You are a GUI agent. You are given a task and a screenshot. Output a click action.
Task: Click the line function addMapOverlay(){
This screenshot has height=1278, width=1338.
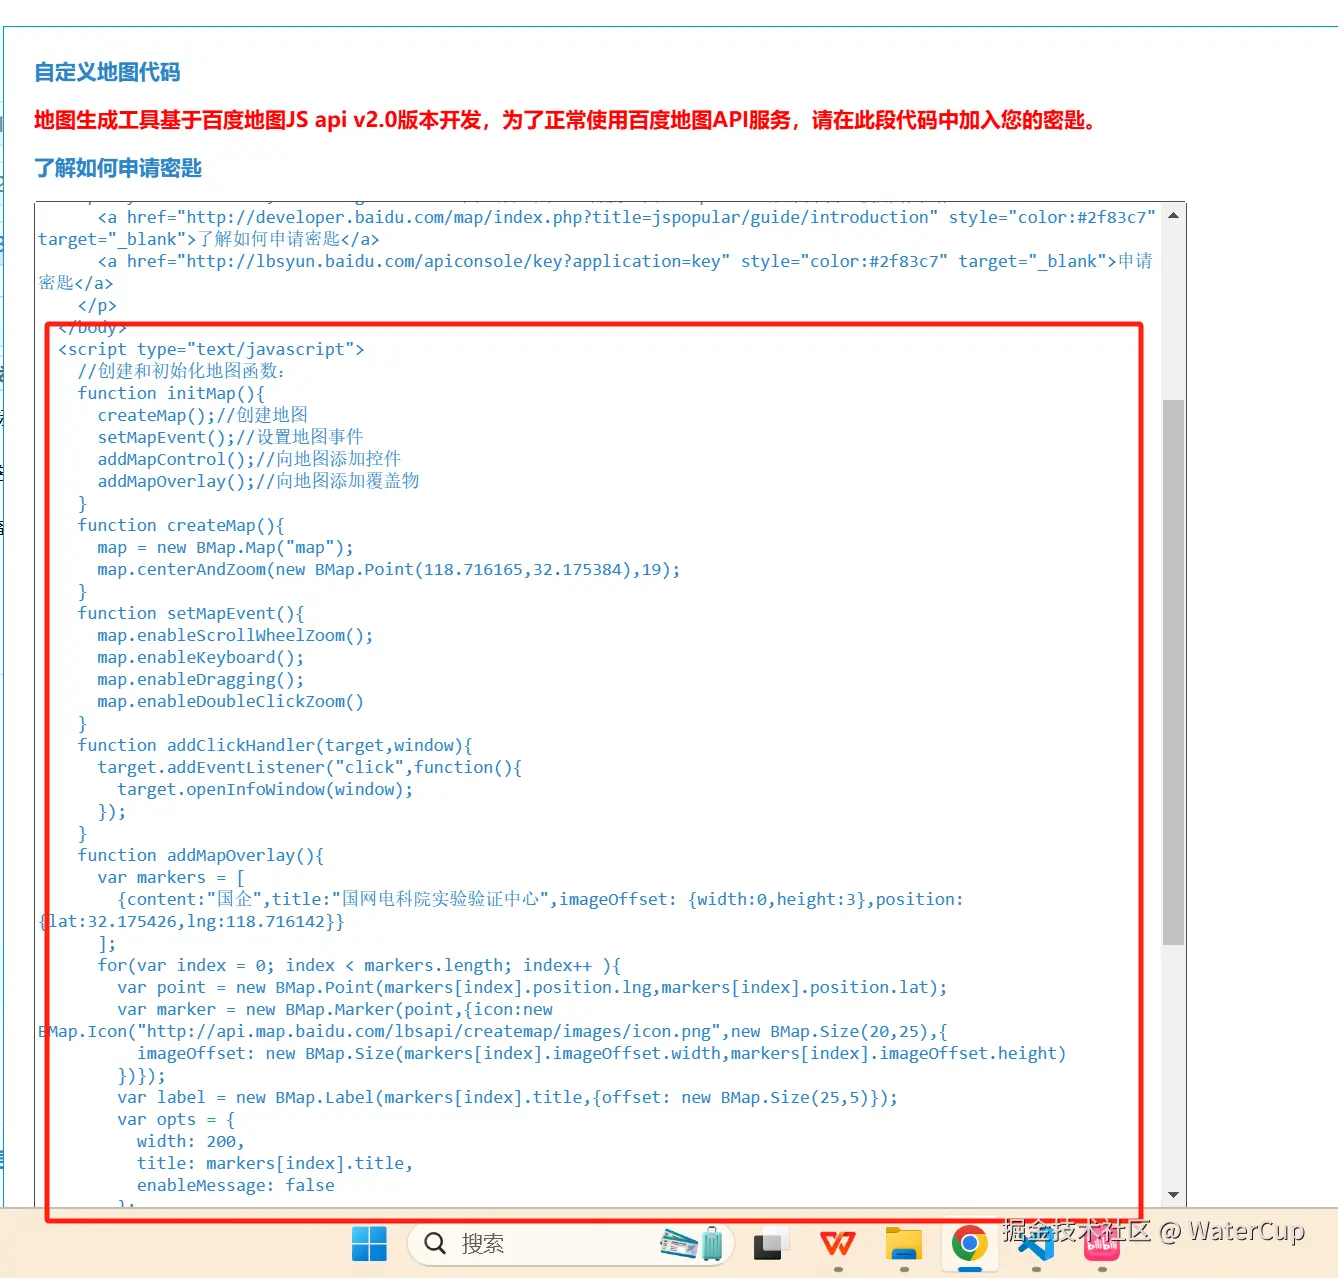click(201, 855)
